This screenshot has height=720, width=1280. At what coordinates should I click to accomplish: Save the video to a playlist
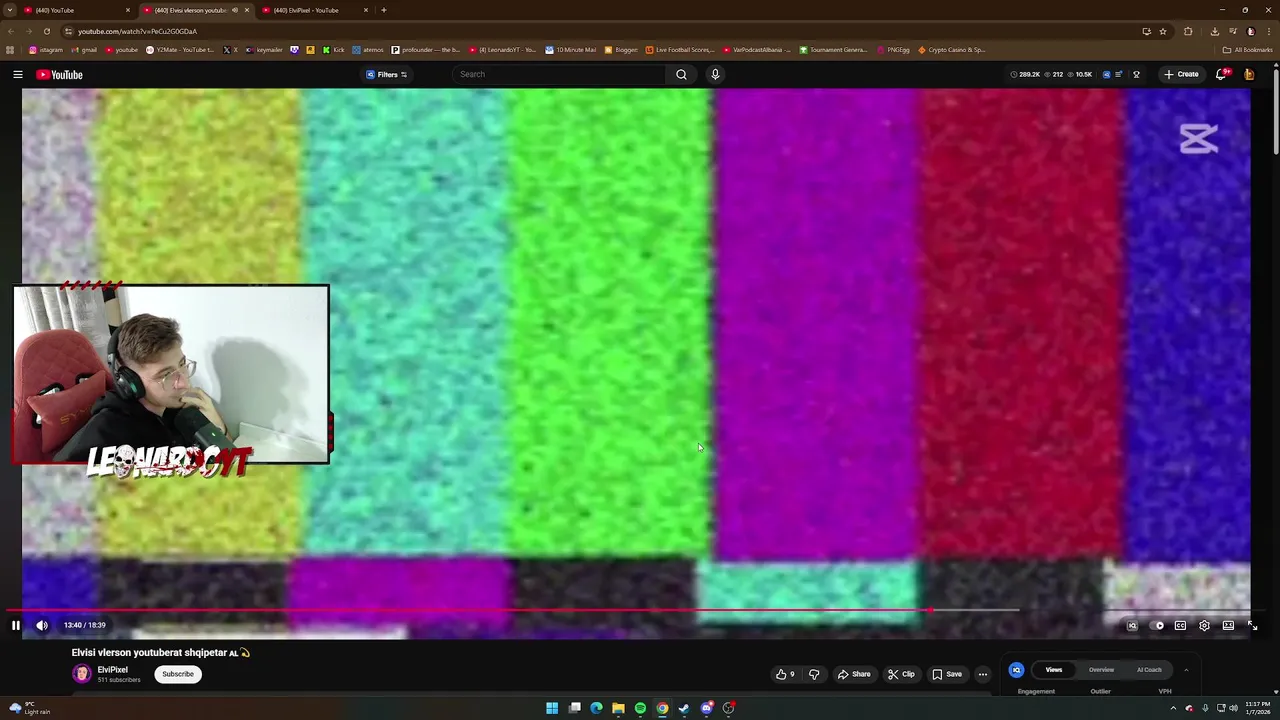tap(948, 674)
